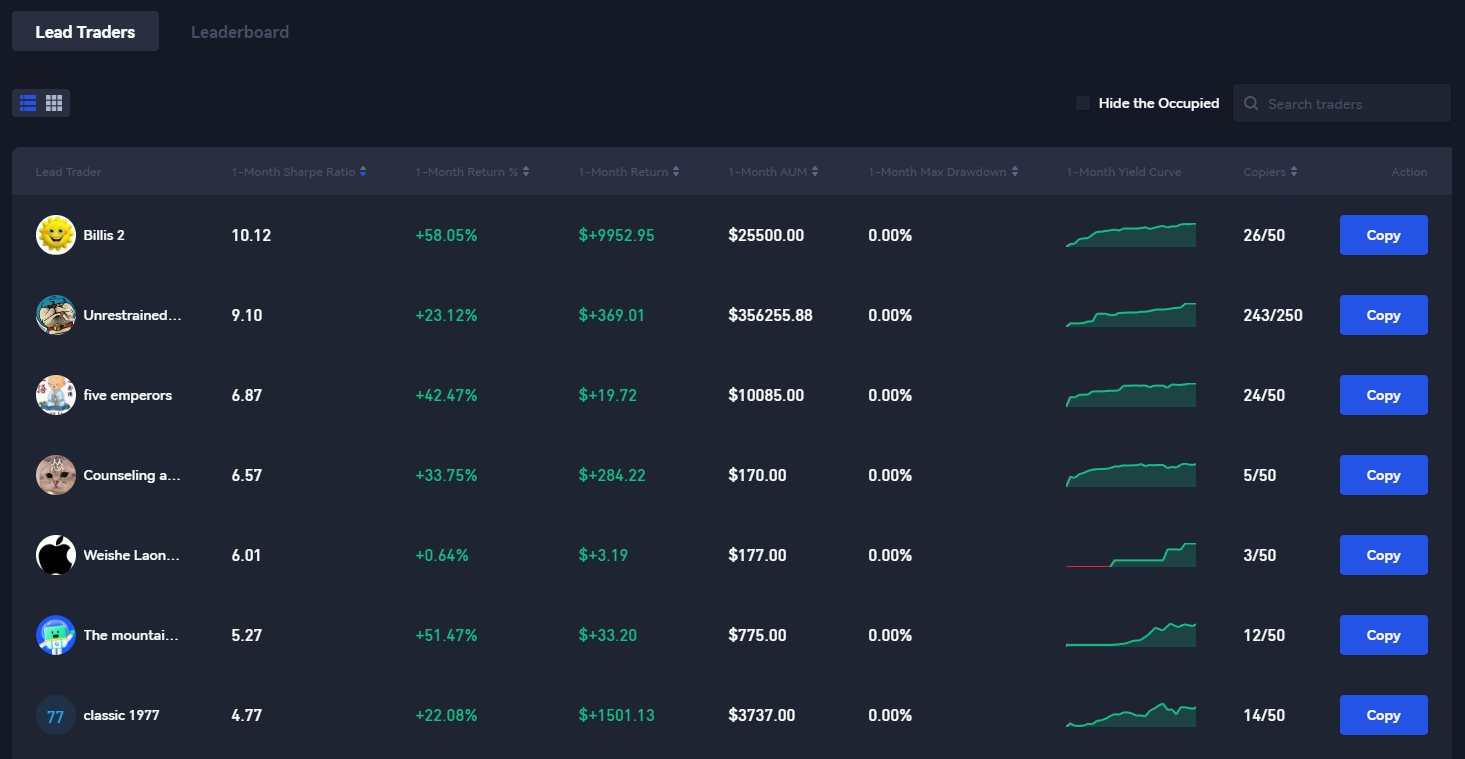Image resolution: width=1465 pixels, height=759 pixels.
Task: Open classic 1977 avatar badge
Action: click(56, 715)
